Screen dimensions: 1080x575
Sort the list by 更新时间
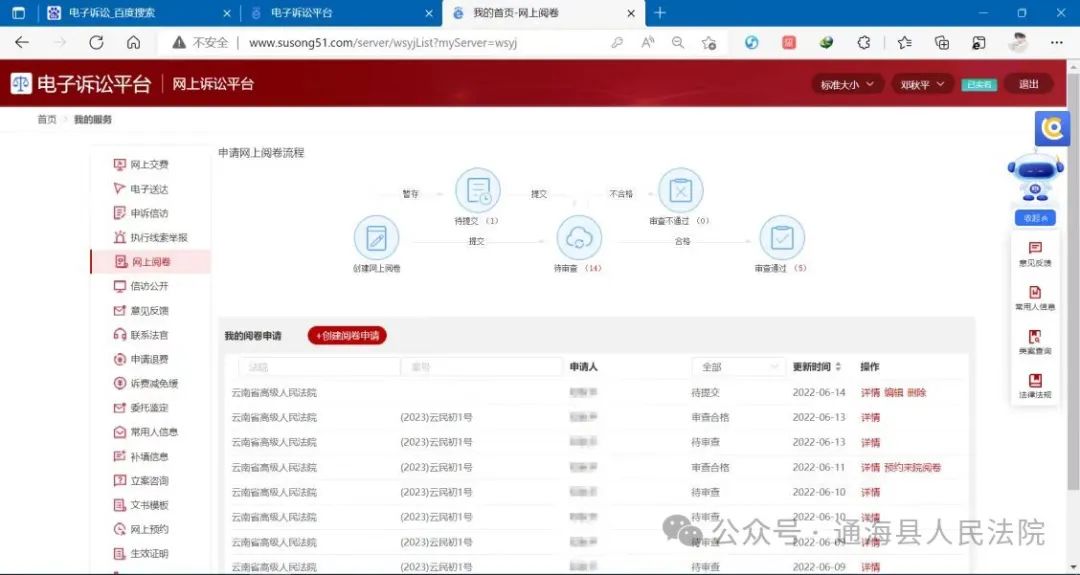pos(817,367)
